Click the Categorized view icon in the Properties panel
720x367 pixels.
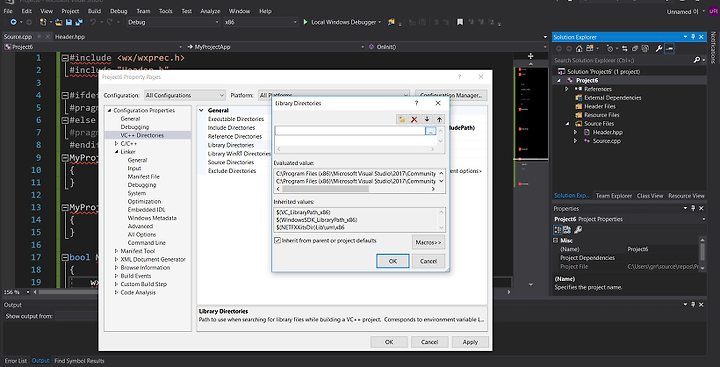coord(558,230)
